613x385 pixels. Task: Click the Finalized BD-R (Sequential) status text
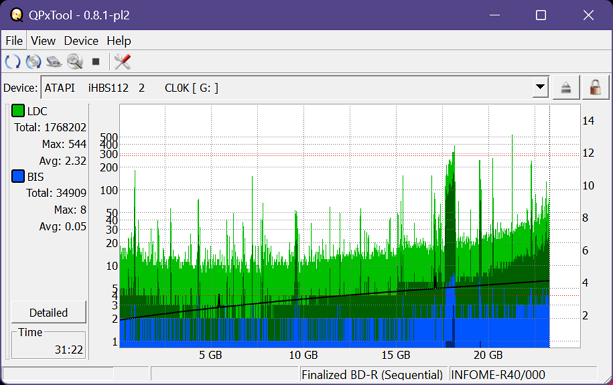point(372,375)
